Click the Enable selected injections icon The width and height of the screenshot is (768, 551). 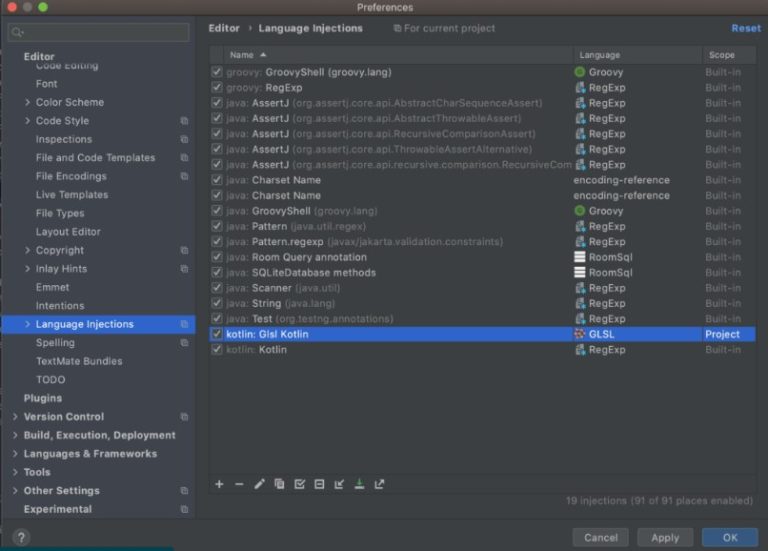click(299, 484)
